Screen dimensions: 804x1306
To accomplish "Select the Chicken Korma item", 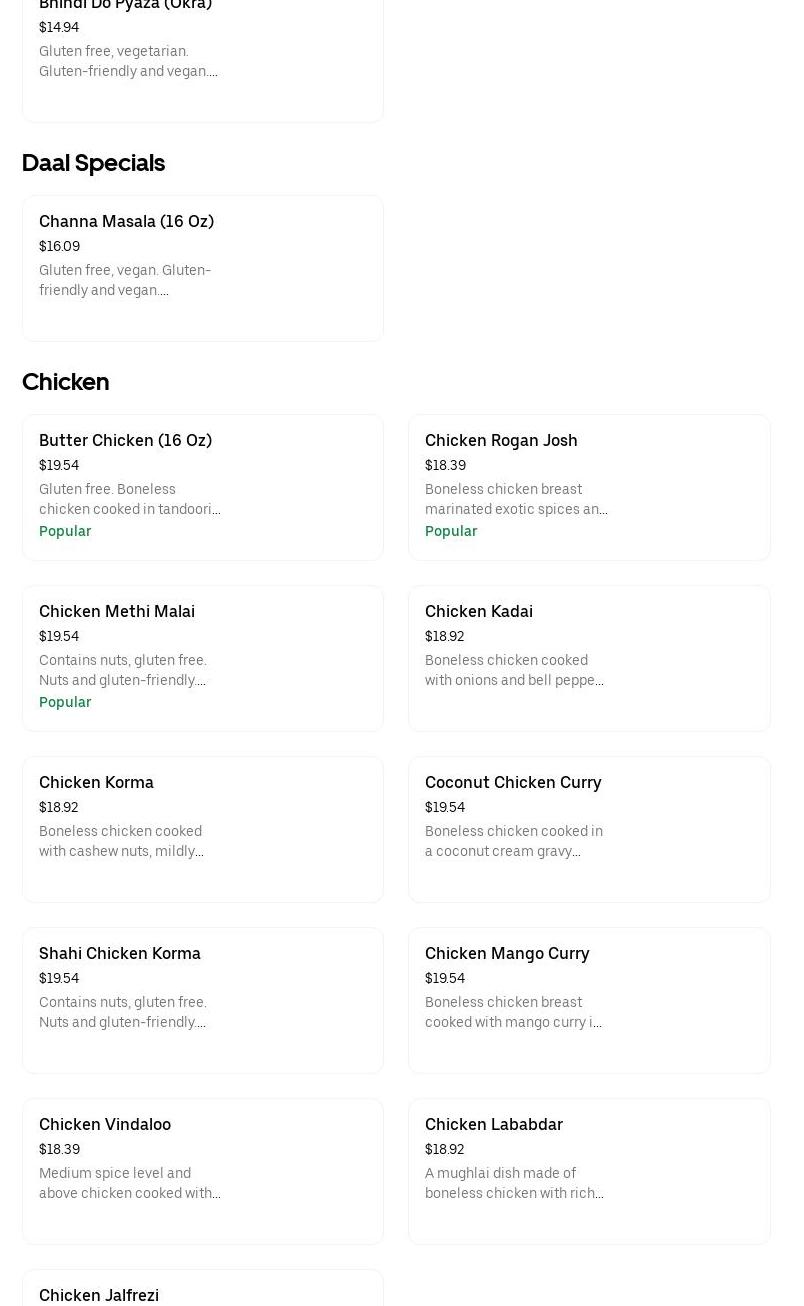I will (x=202, y=829).
